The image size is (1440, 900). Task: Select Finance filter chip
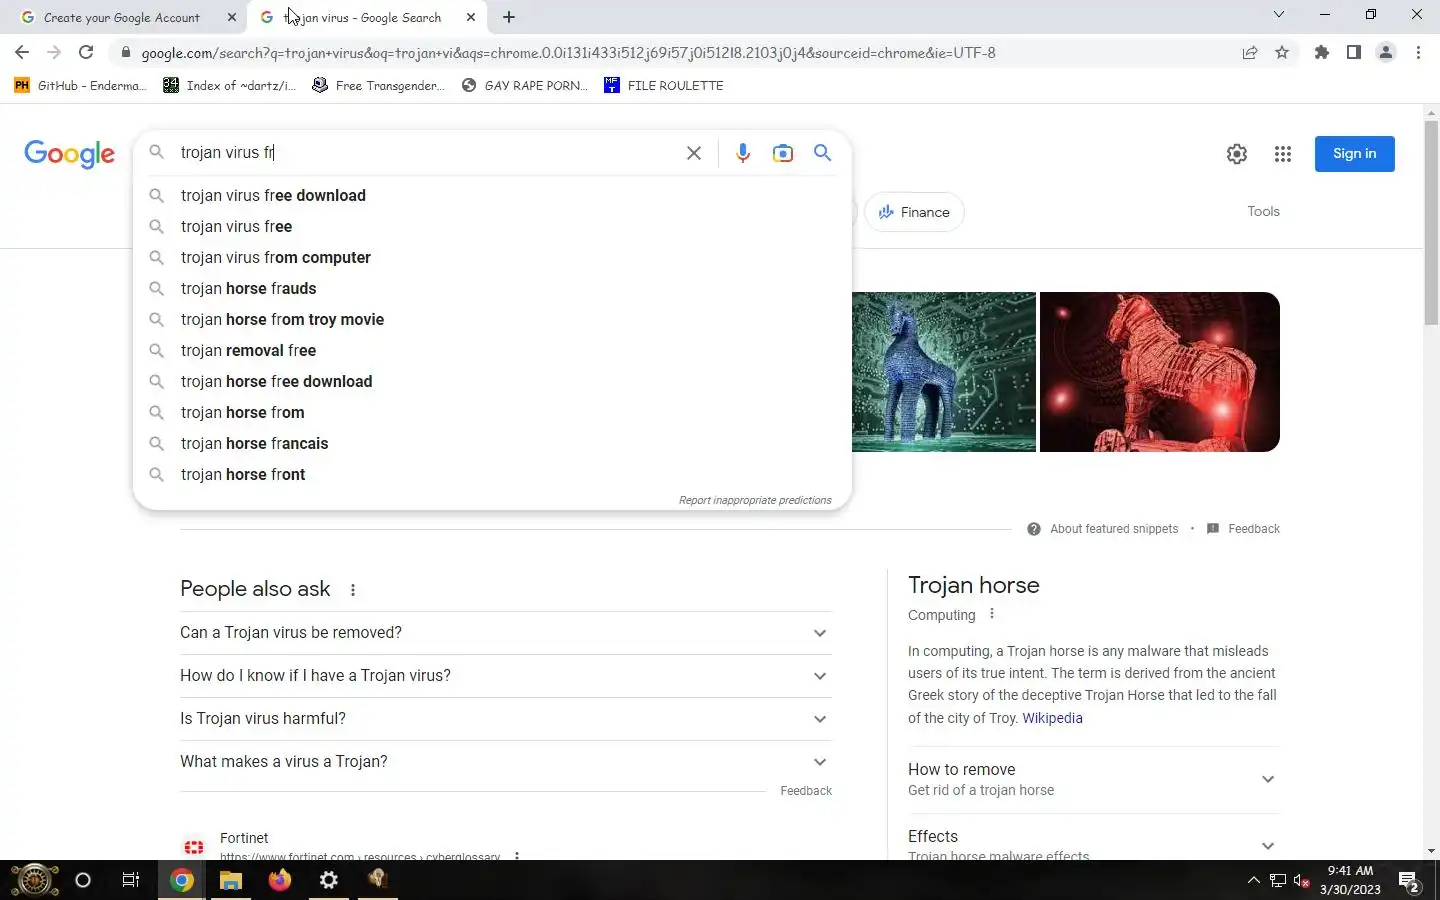tap(914, 212)
